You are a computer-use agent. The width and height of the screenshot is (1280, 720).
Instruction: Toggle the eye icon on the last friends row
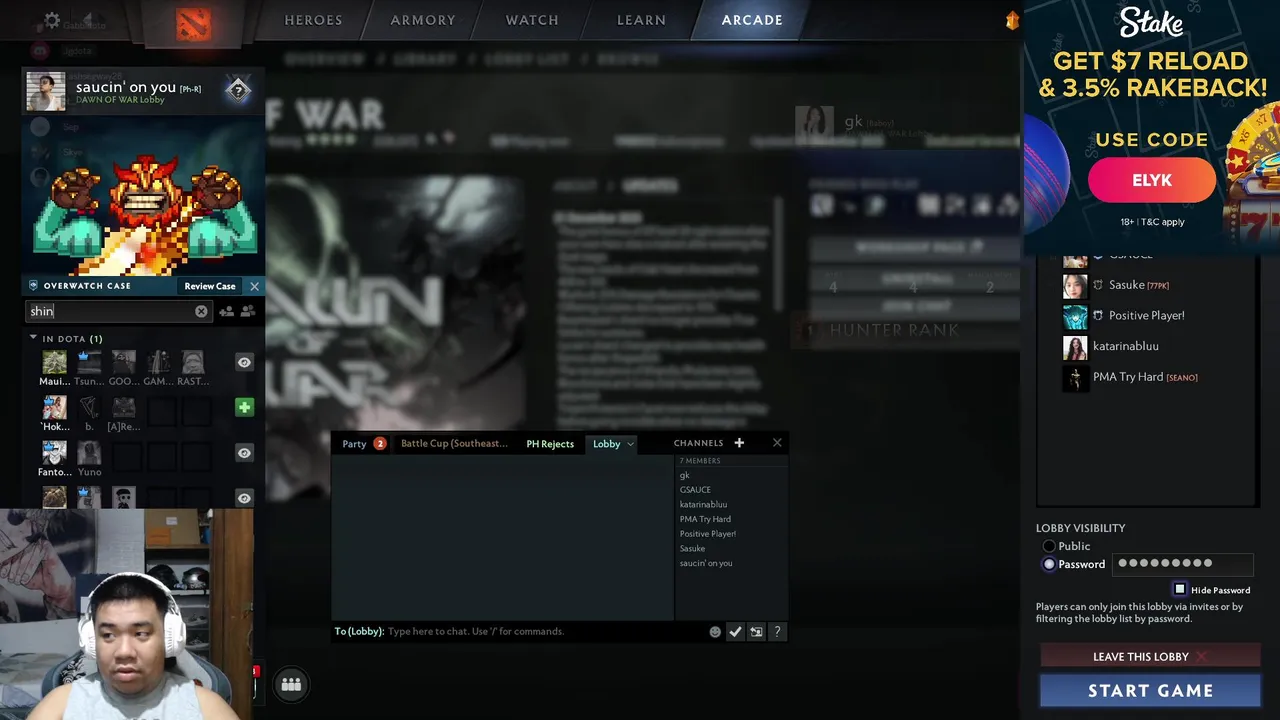click(x=244, y=498)
